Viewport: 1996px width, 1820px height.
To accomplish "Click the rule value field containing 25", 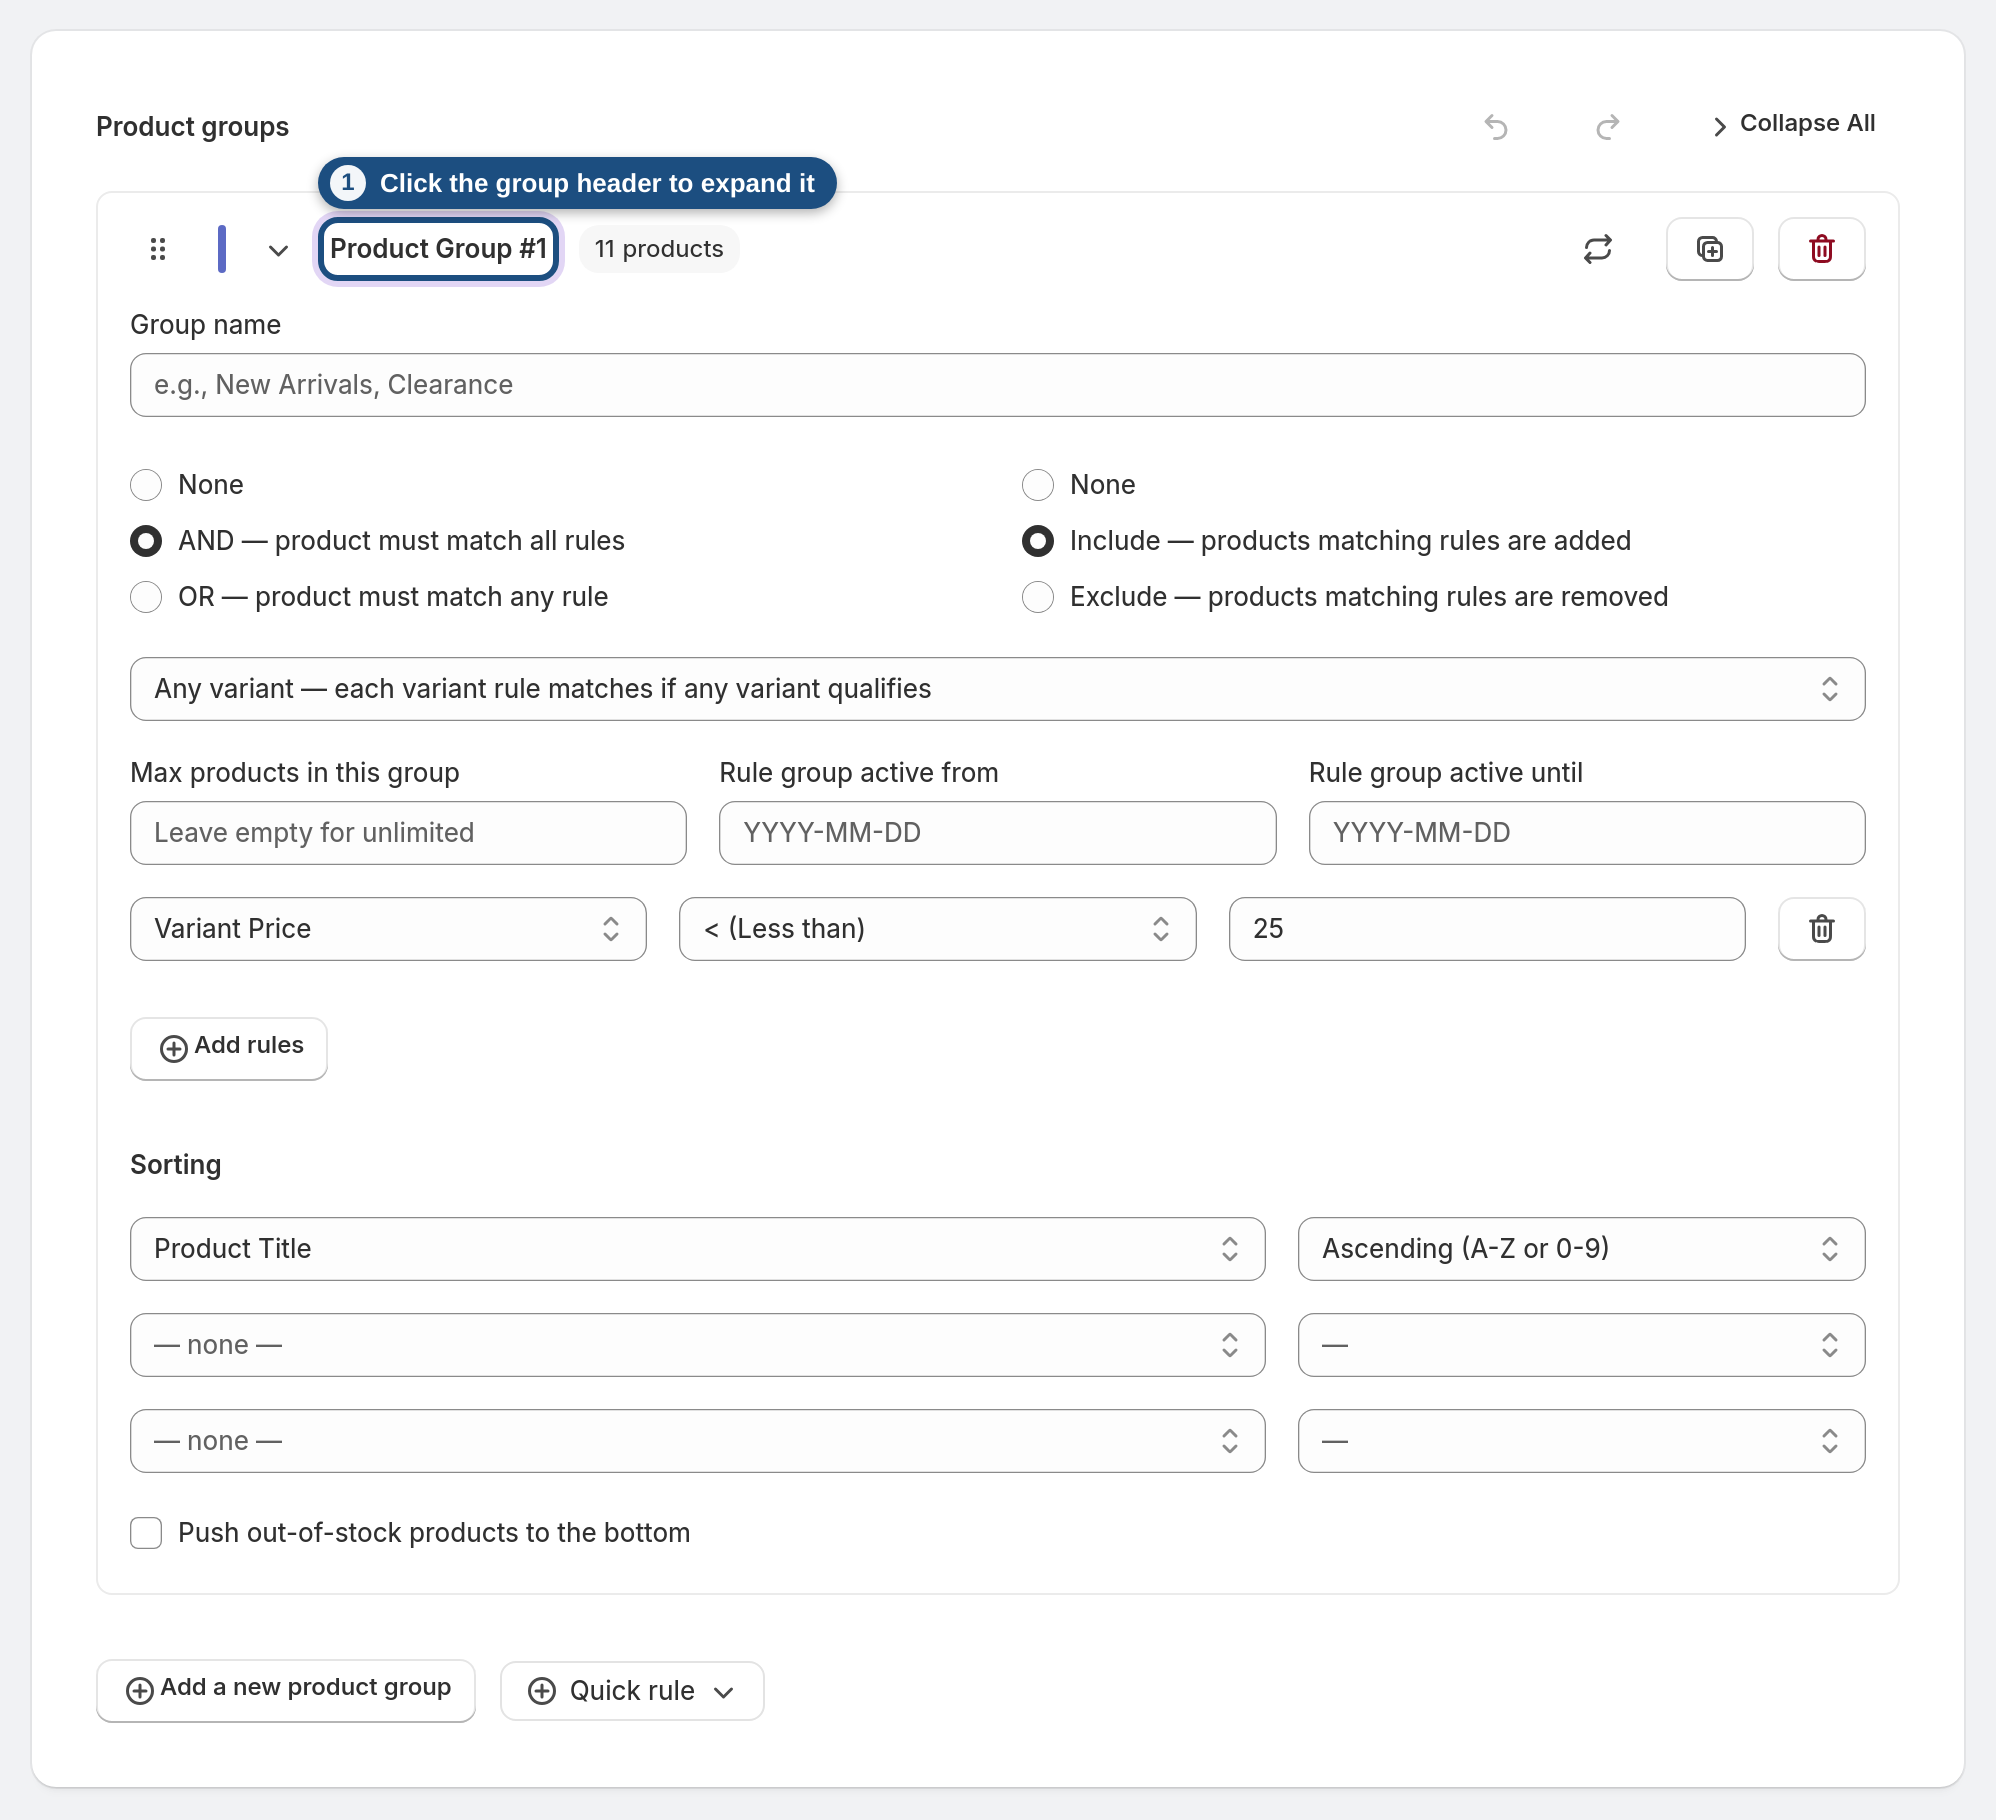I will click(1487, 929).
